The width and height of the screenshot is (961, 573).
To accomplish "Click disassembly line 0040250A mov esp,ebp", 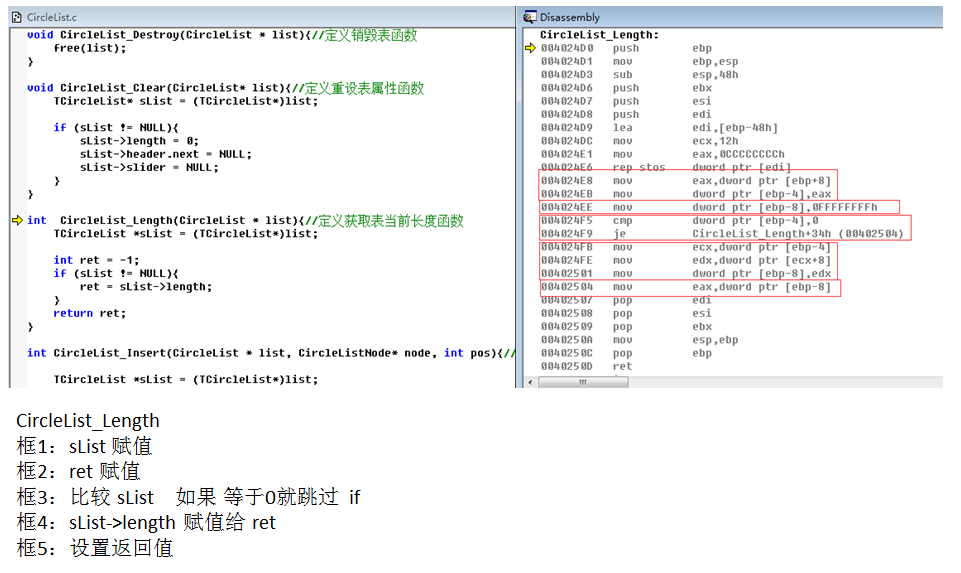I will coord(639,340).
